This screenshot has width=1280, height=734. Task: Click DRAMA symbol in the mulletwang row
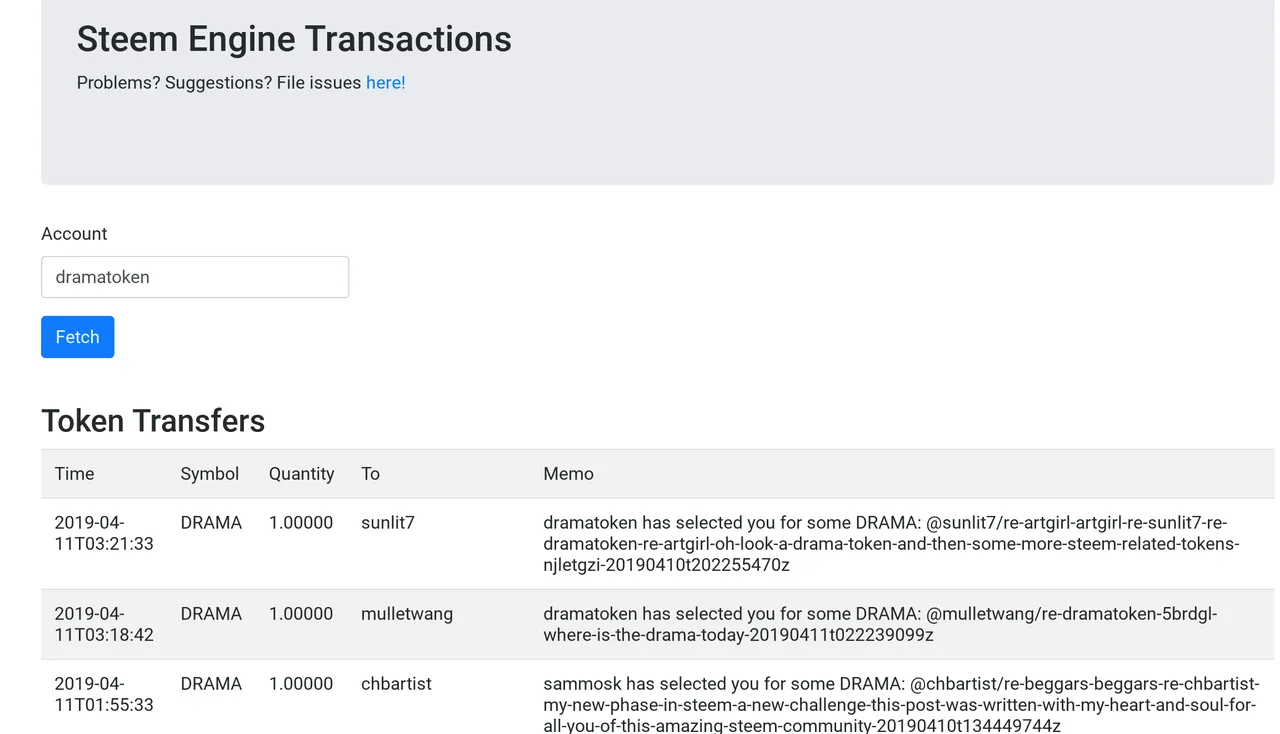point(211,614)
